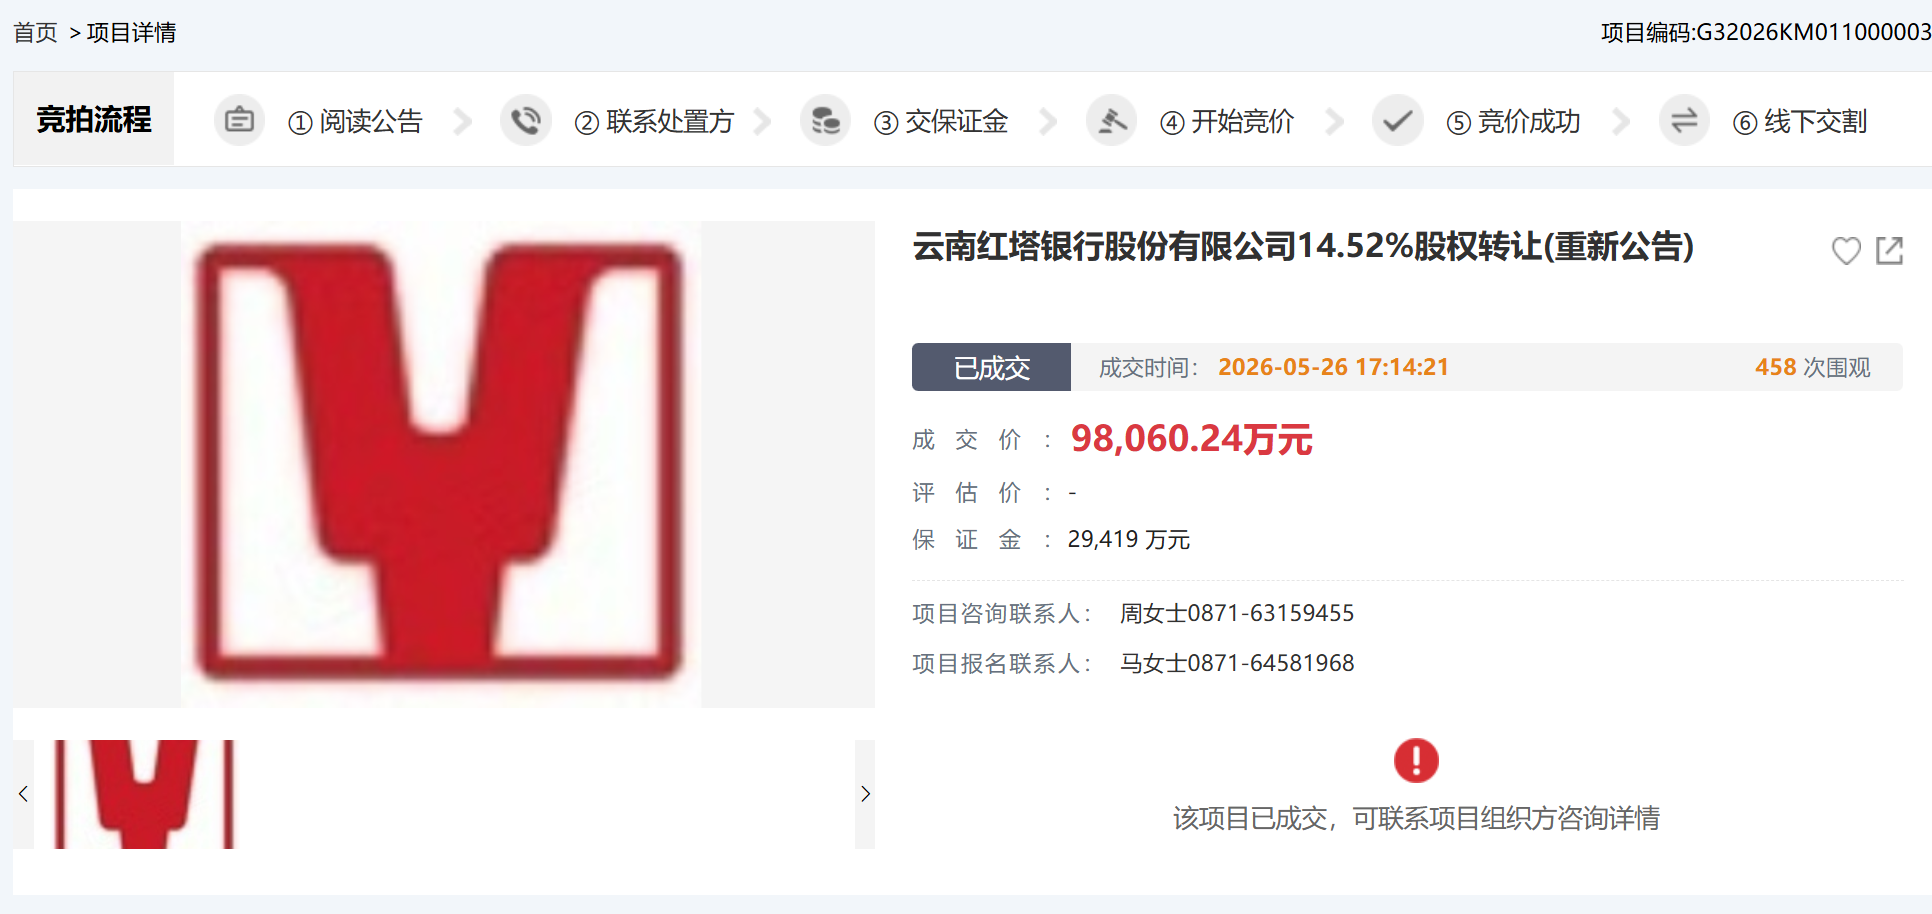Select step ④ 开始竞价 label
The height and width of the screenshot is (914, 1932).
[x=1227, y=122]
